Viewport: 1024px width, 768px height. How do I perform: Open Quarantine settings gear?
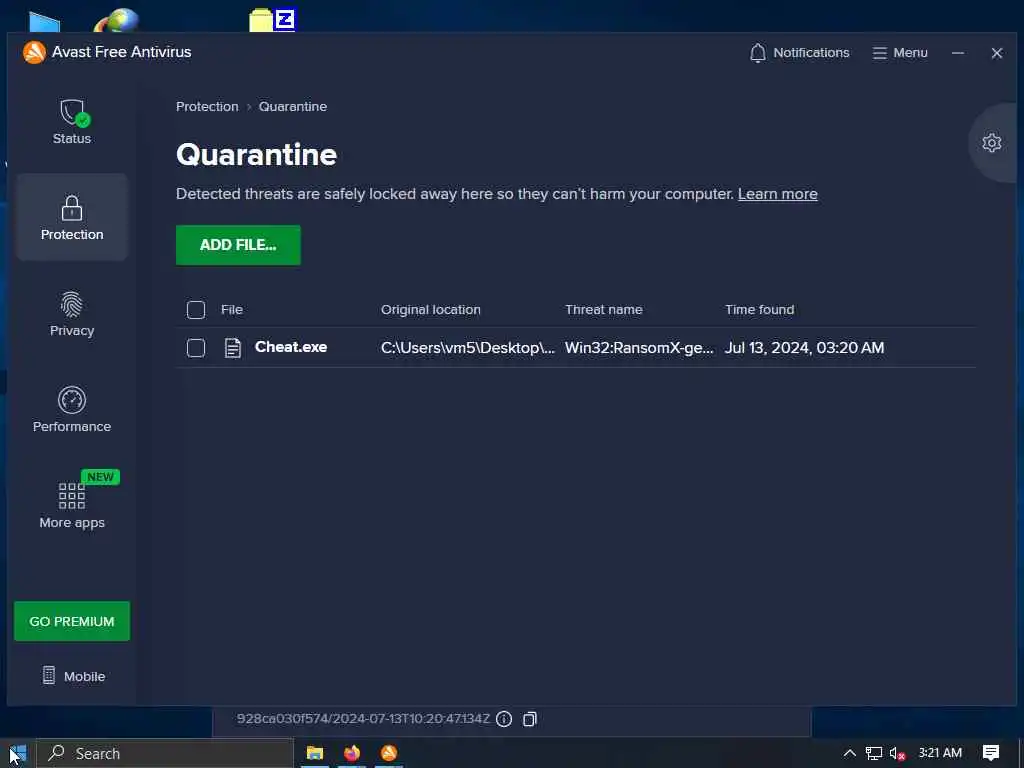tap(991, 142)
